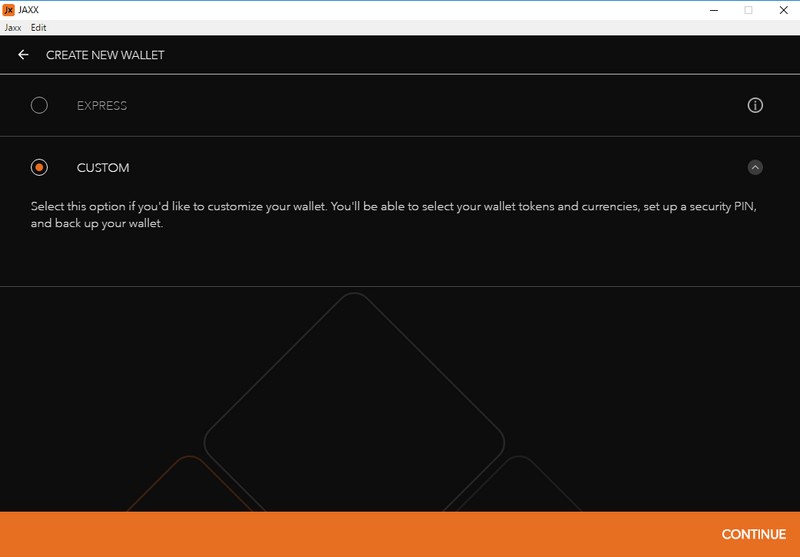
Task: Click the large center diamond outline graphic
Action: 353,400
